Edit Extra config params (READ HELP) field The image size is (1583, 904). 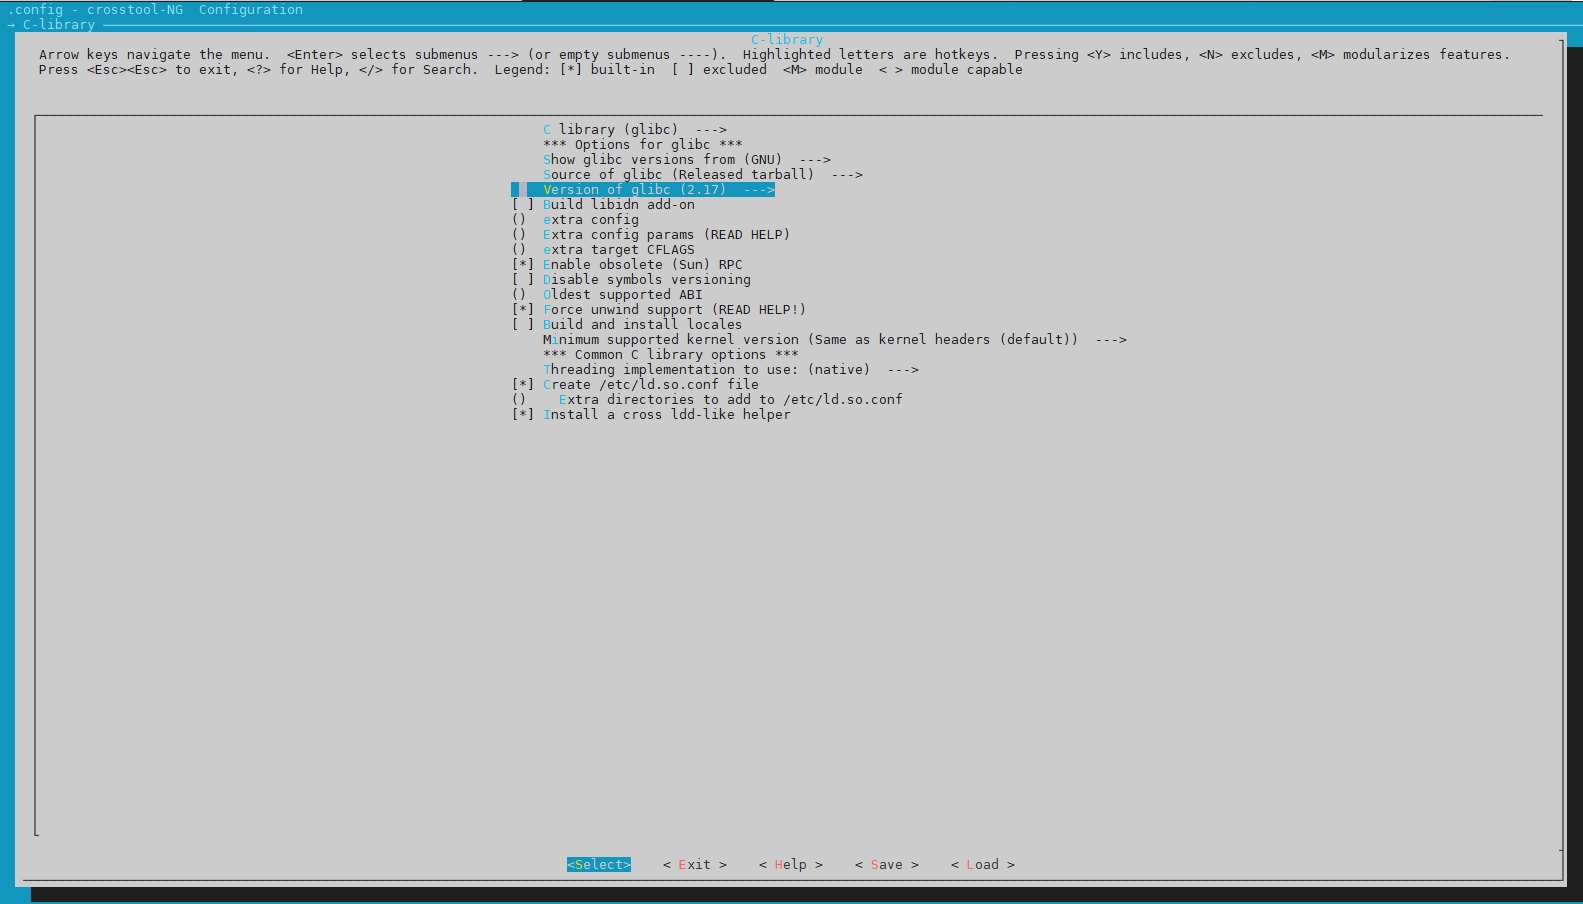point(650,234)
